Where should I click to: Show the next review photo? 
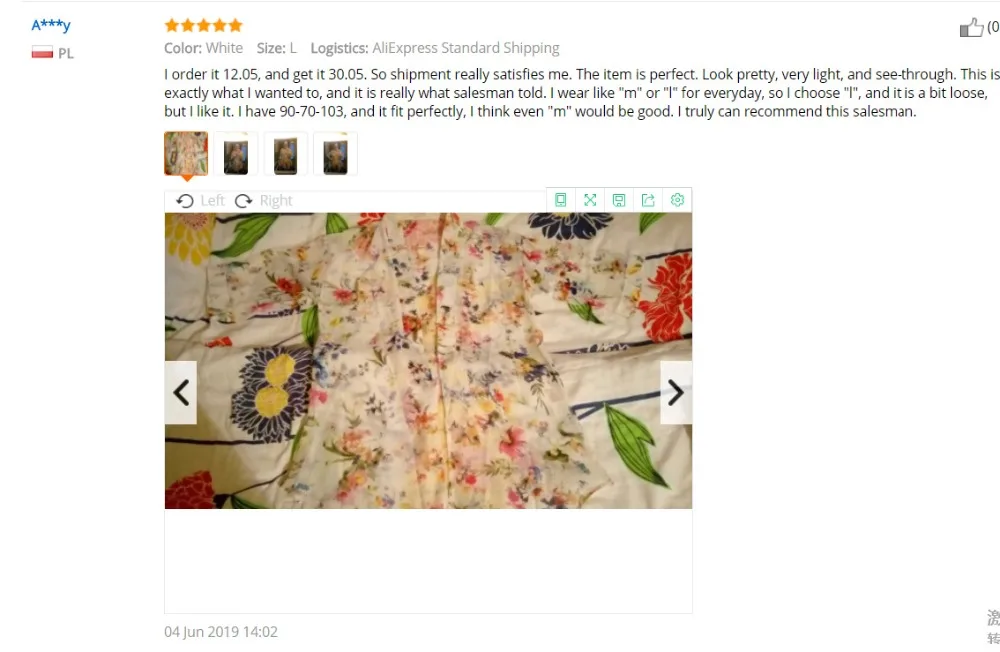(x=676, y=392)
